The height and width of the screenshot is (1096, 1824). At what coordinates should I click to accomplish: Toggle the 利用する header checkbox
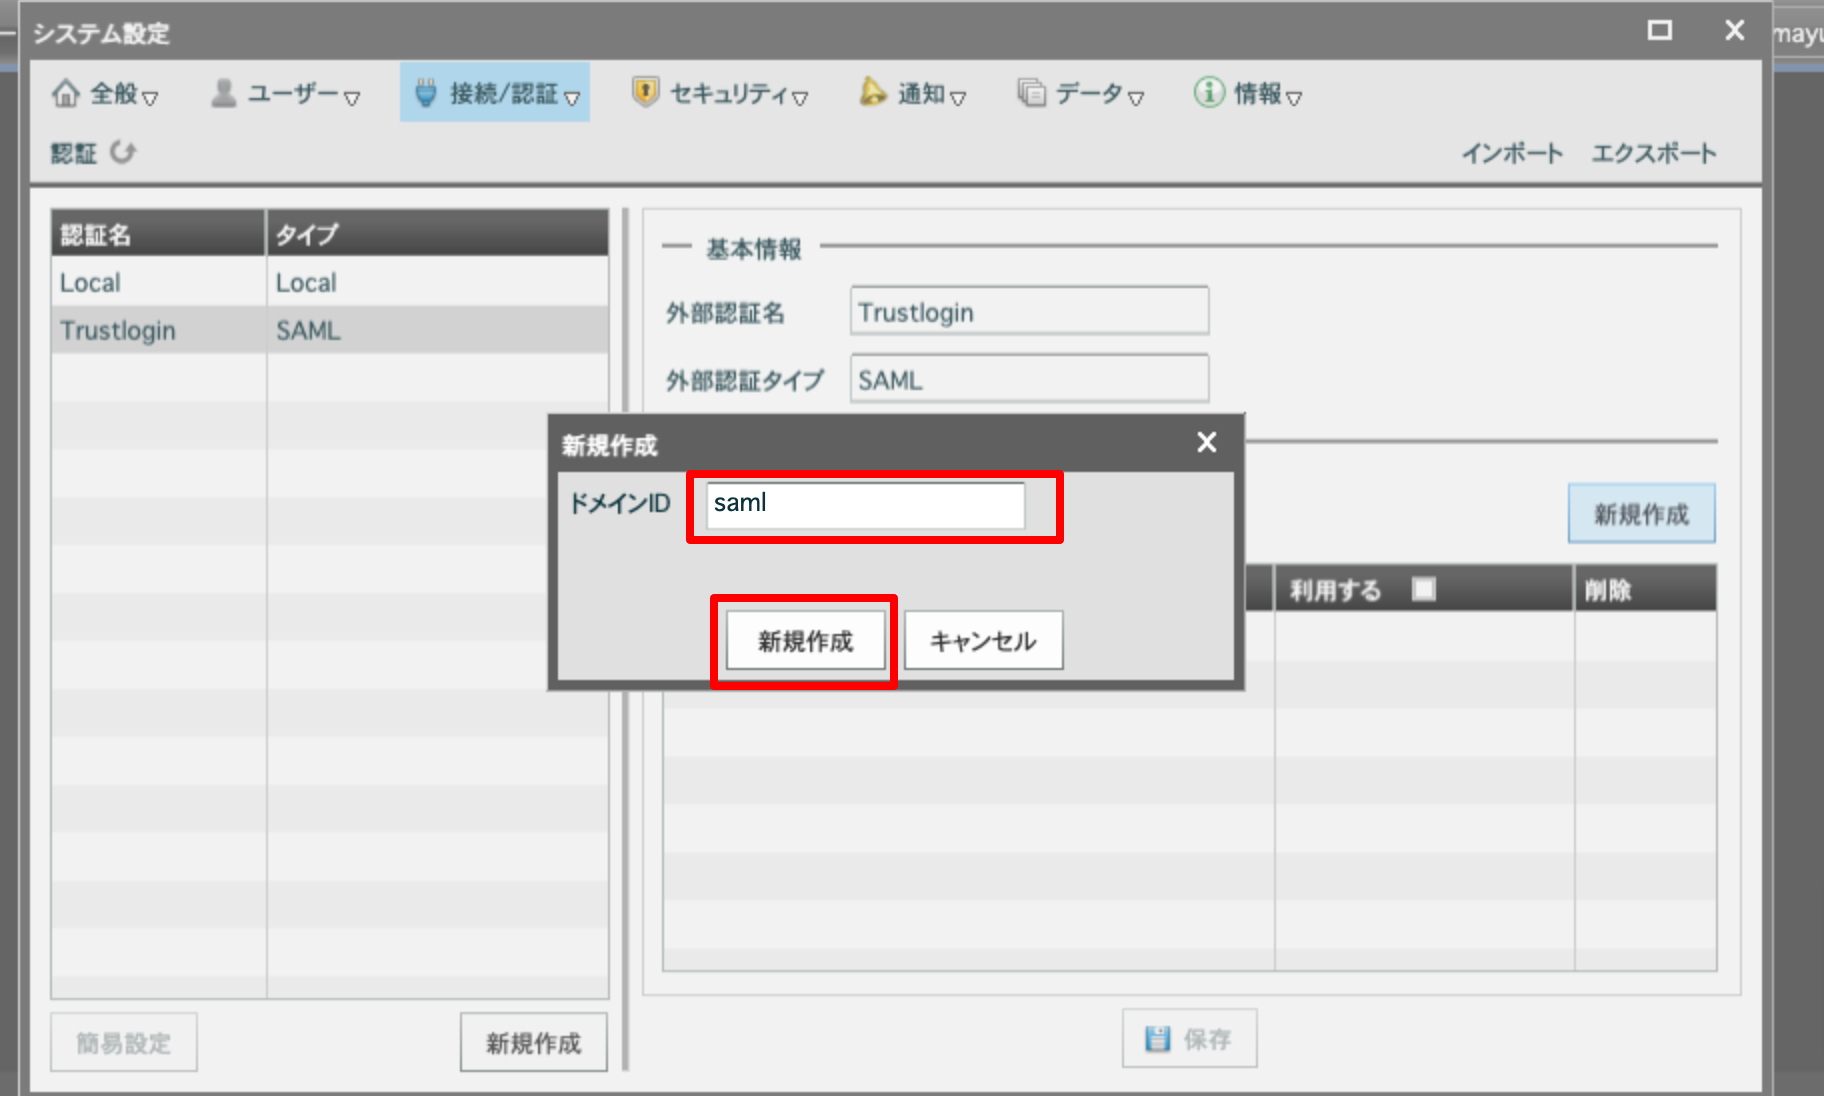tap(1423, 589)
